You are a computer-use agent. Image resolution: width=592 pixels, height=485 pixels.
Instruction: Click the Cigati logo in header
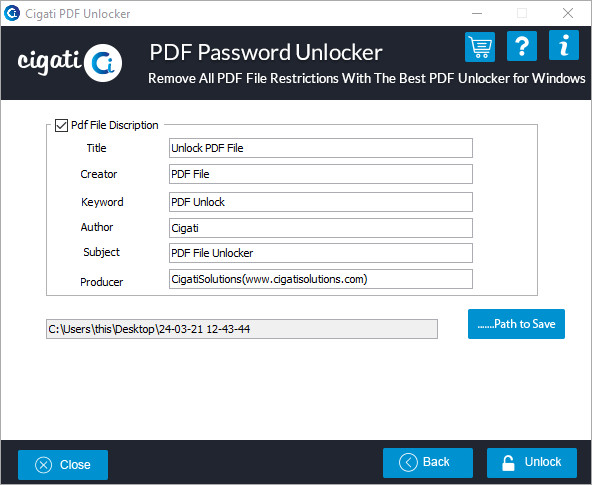coord(70,62)
